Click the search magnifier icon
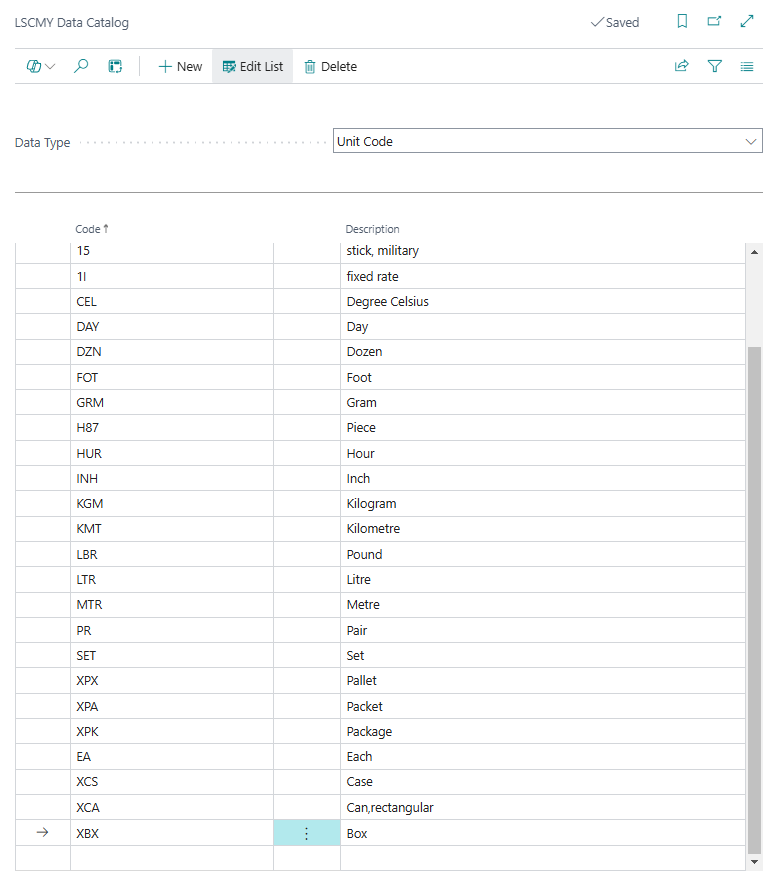Screen dimensions: 774x886 click(82, 66)
